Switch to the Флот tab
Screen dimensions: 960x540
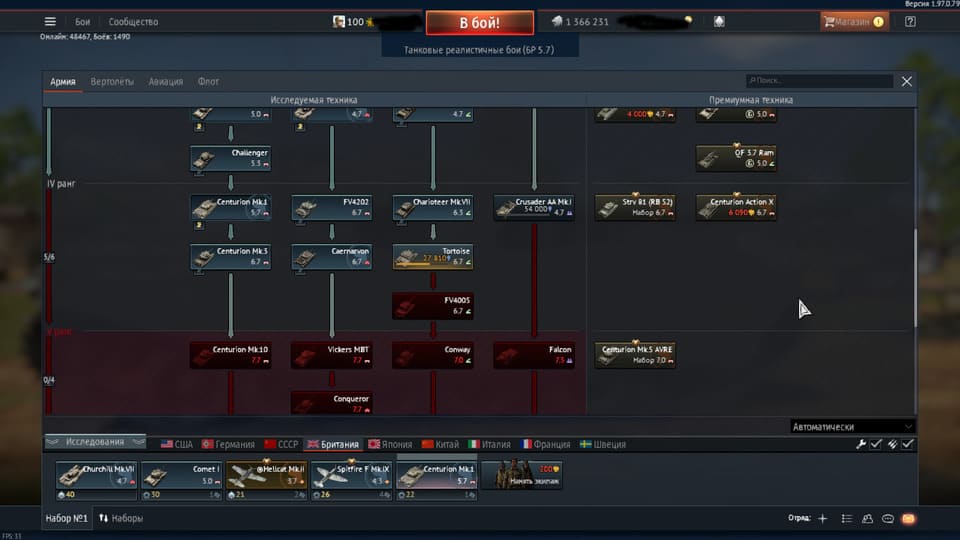pos(208,81)
